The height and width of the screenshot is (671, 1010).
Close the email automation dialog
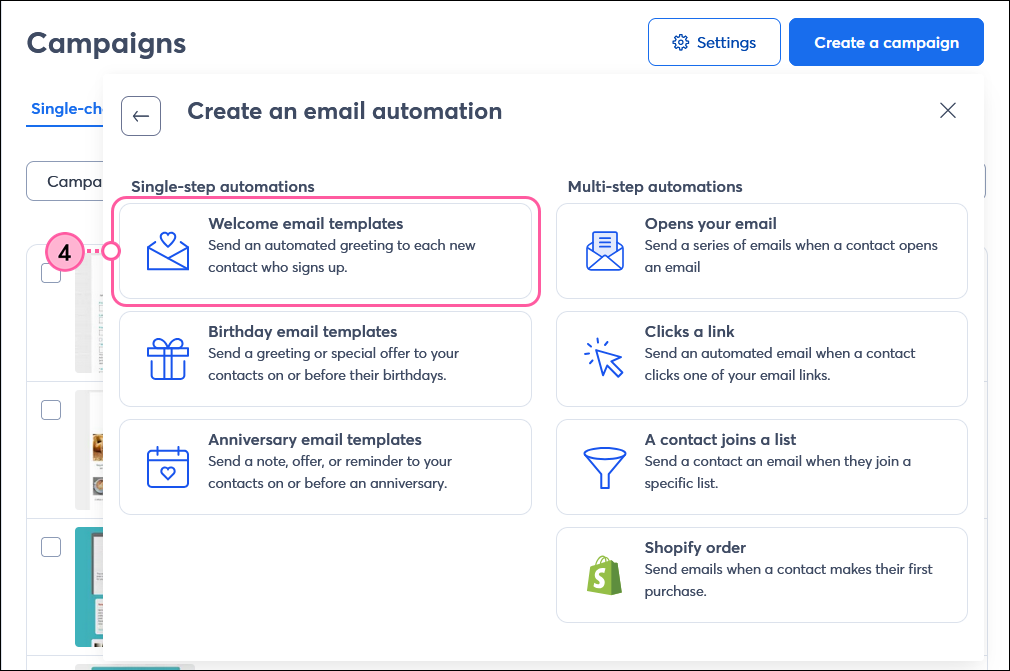click(947, 110)
